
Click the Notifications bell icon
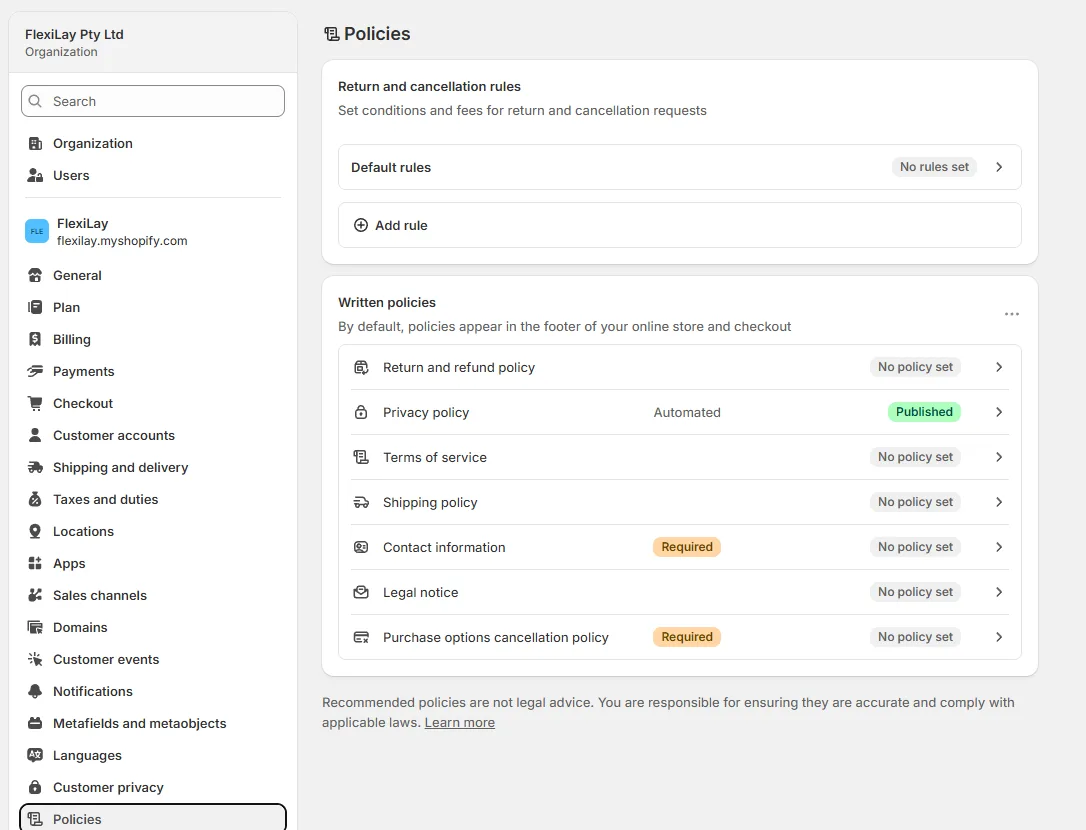(x=35, y=691)
